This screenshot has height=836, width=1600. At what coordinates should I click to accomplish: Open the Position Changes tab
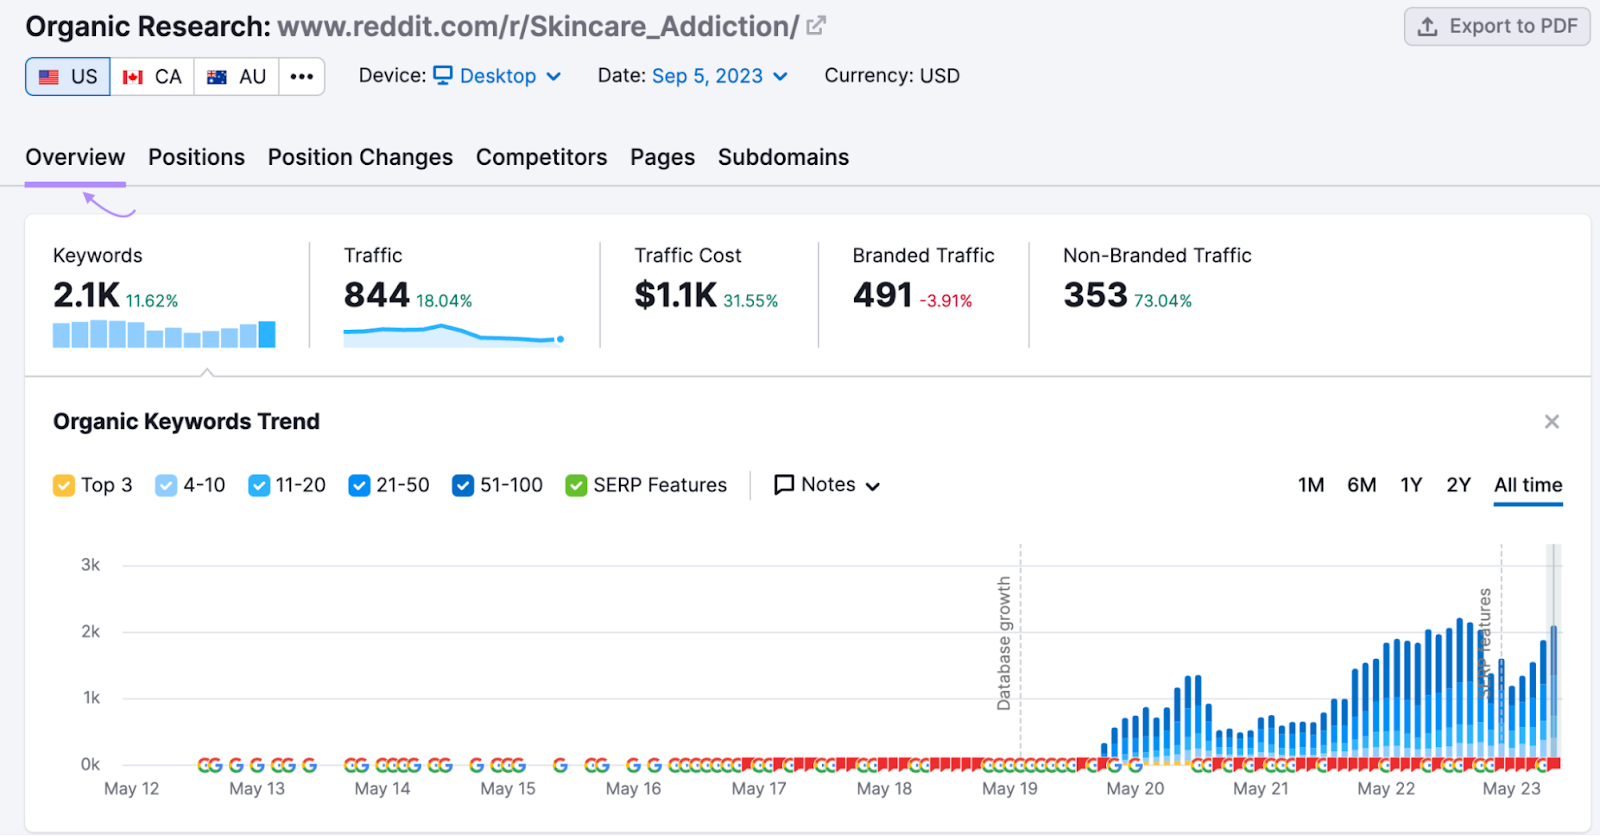pyautogui.click(x=360, y=157)
